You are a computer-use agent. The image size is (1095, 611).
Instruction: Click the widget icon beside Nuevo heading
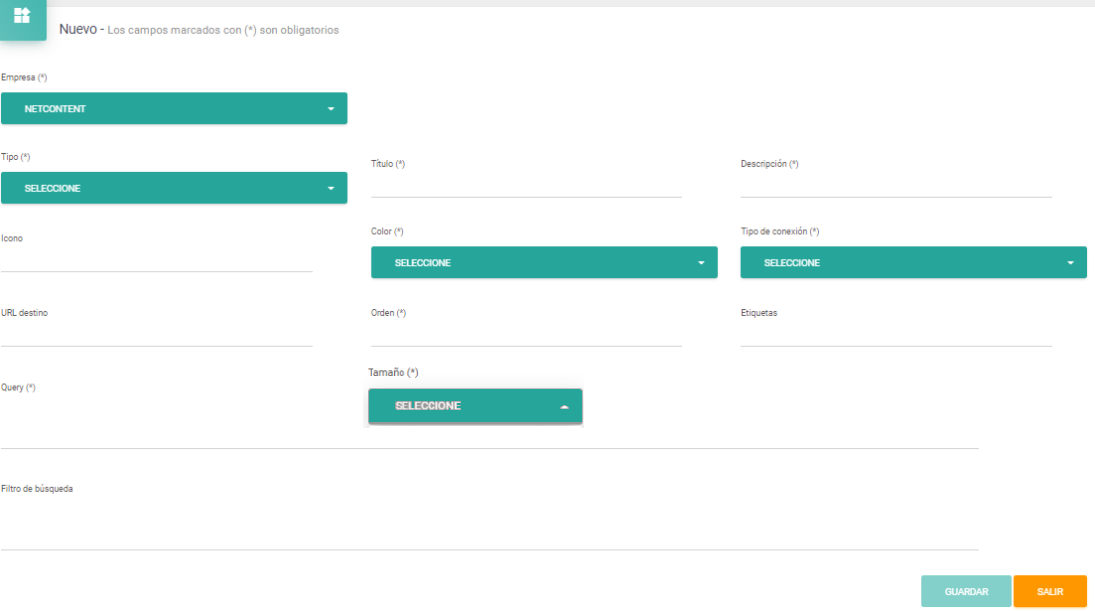coord(22,16)
